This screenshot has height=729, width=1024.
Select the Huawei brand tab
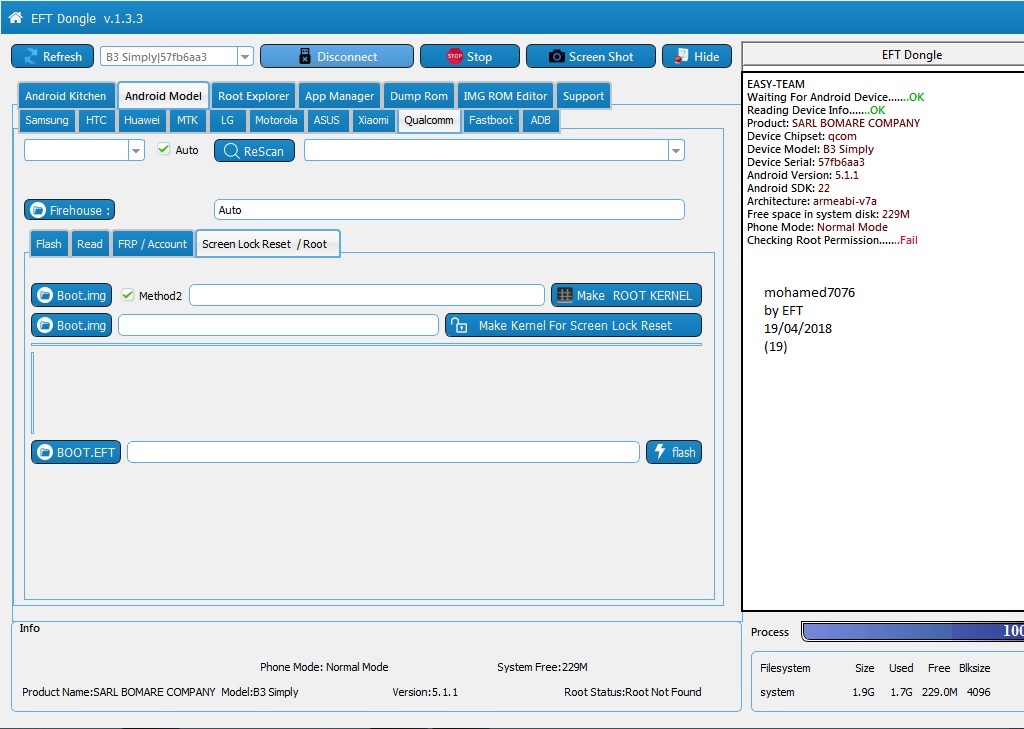pos(142,120)
